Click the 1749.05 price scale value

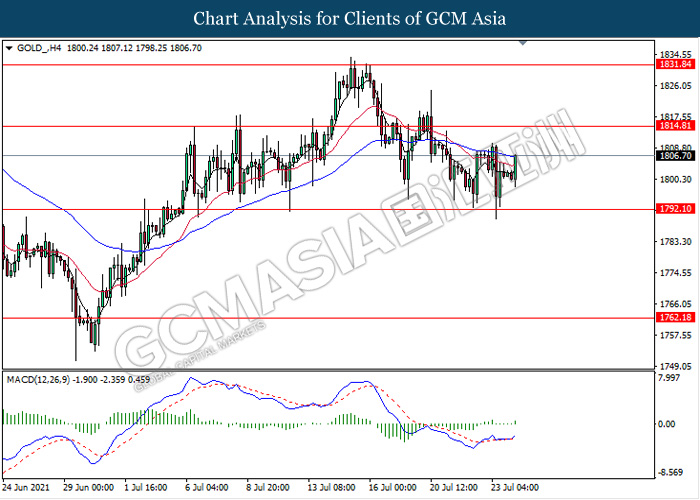675,366
